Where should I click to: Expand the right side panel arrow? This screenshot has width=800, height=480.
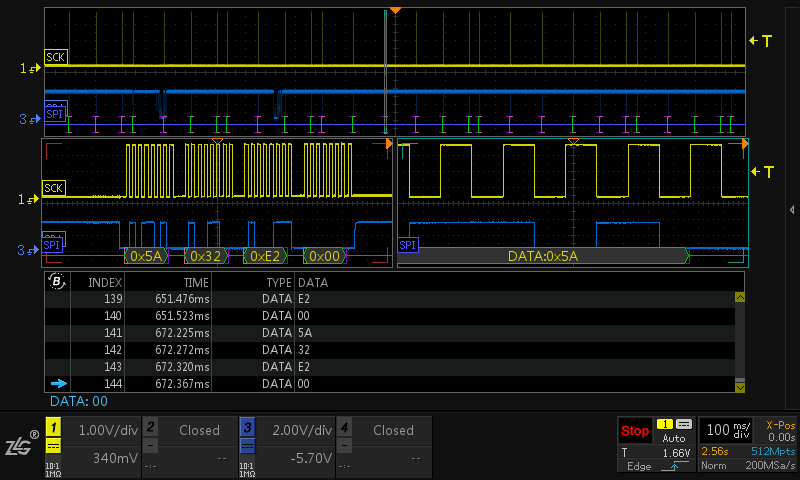point(792,208)
